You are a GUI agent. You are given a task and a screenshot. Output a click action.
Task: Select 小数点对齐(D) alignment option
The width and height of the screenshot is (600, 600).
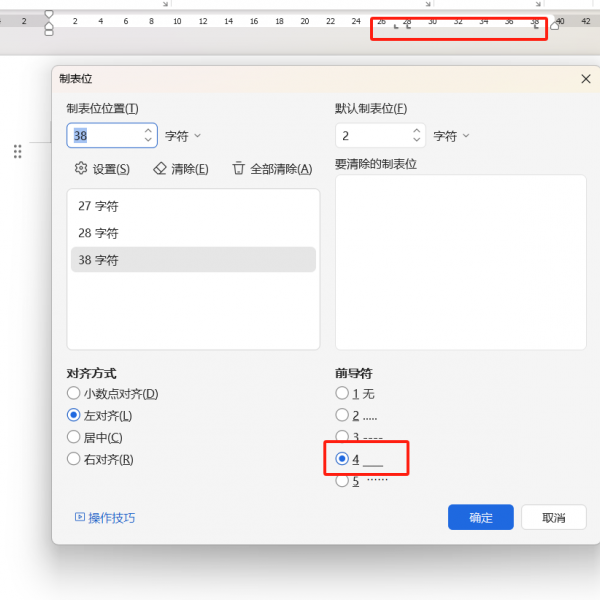(x=73, y=394)
